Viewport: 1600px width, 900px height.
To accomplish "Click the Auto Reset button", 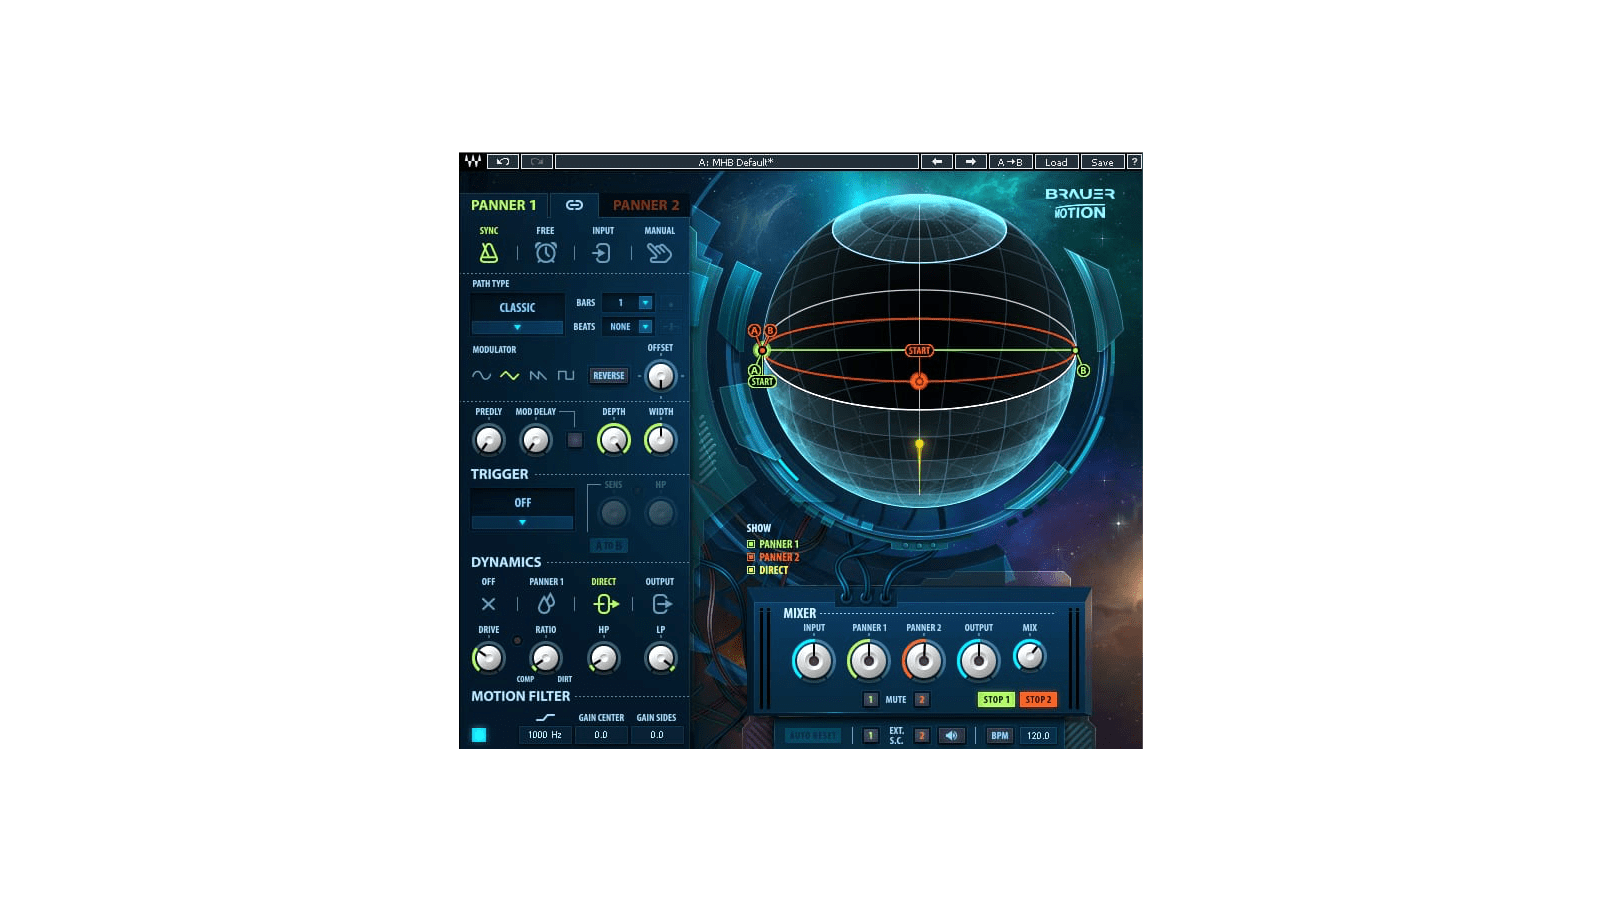I will click(813, 736).
